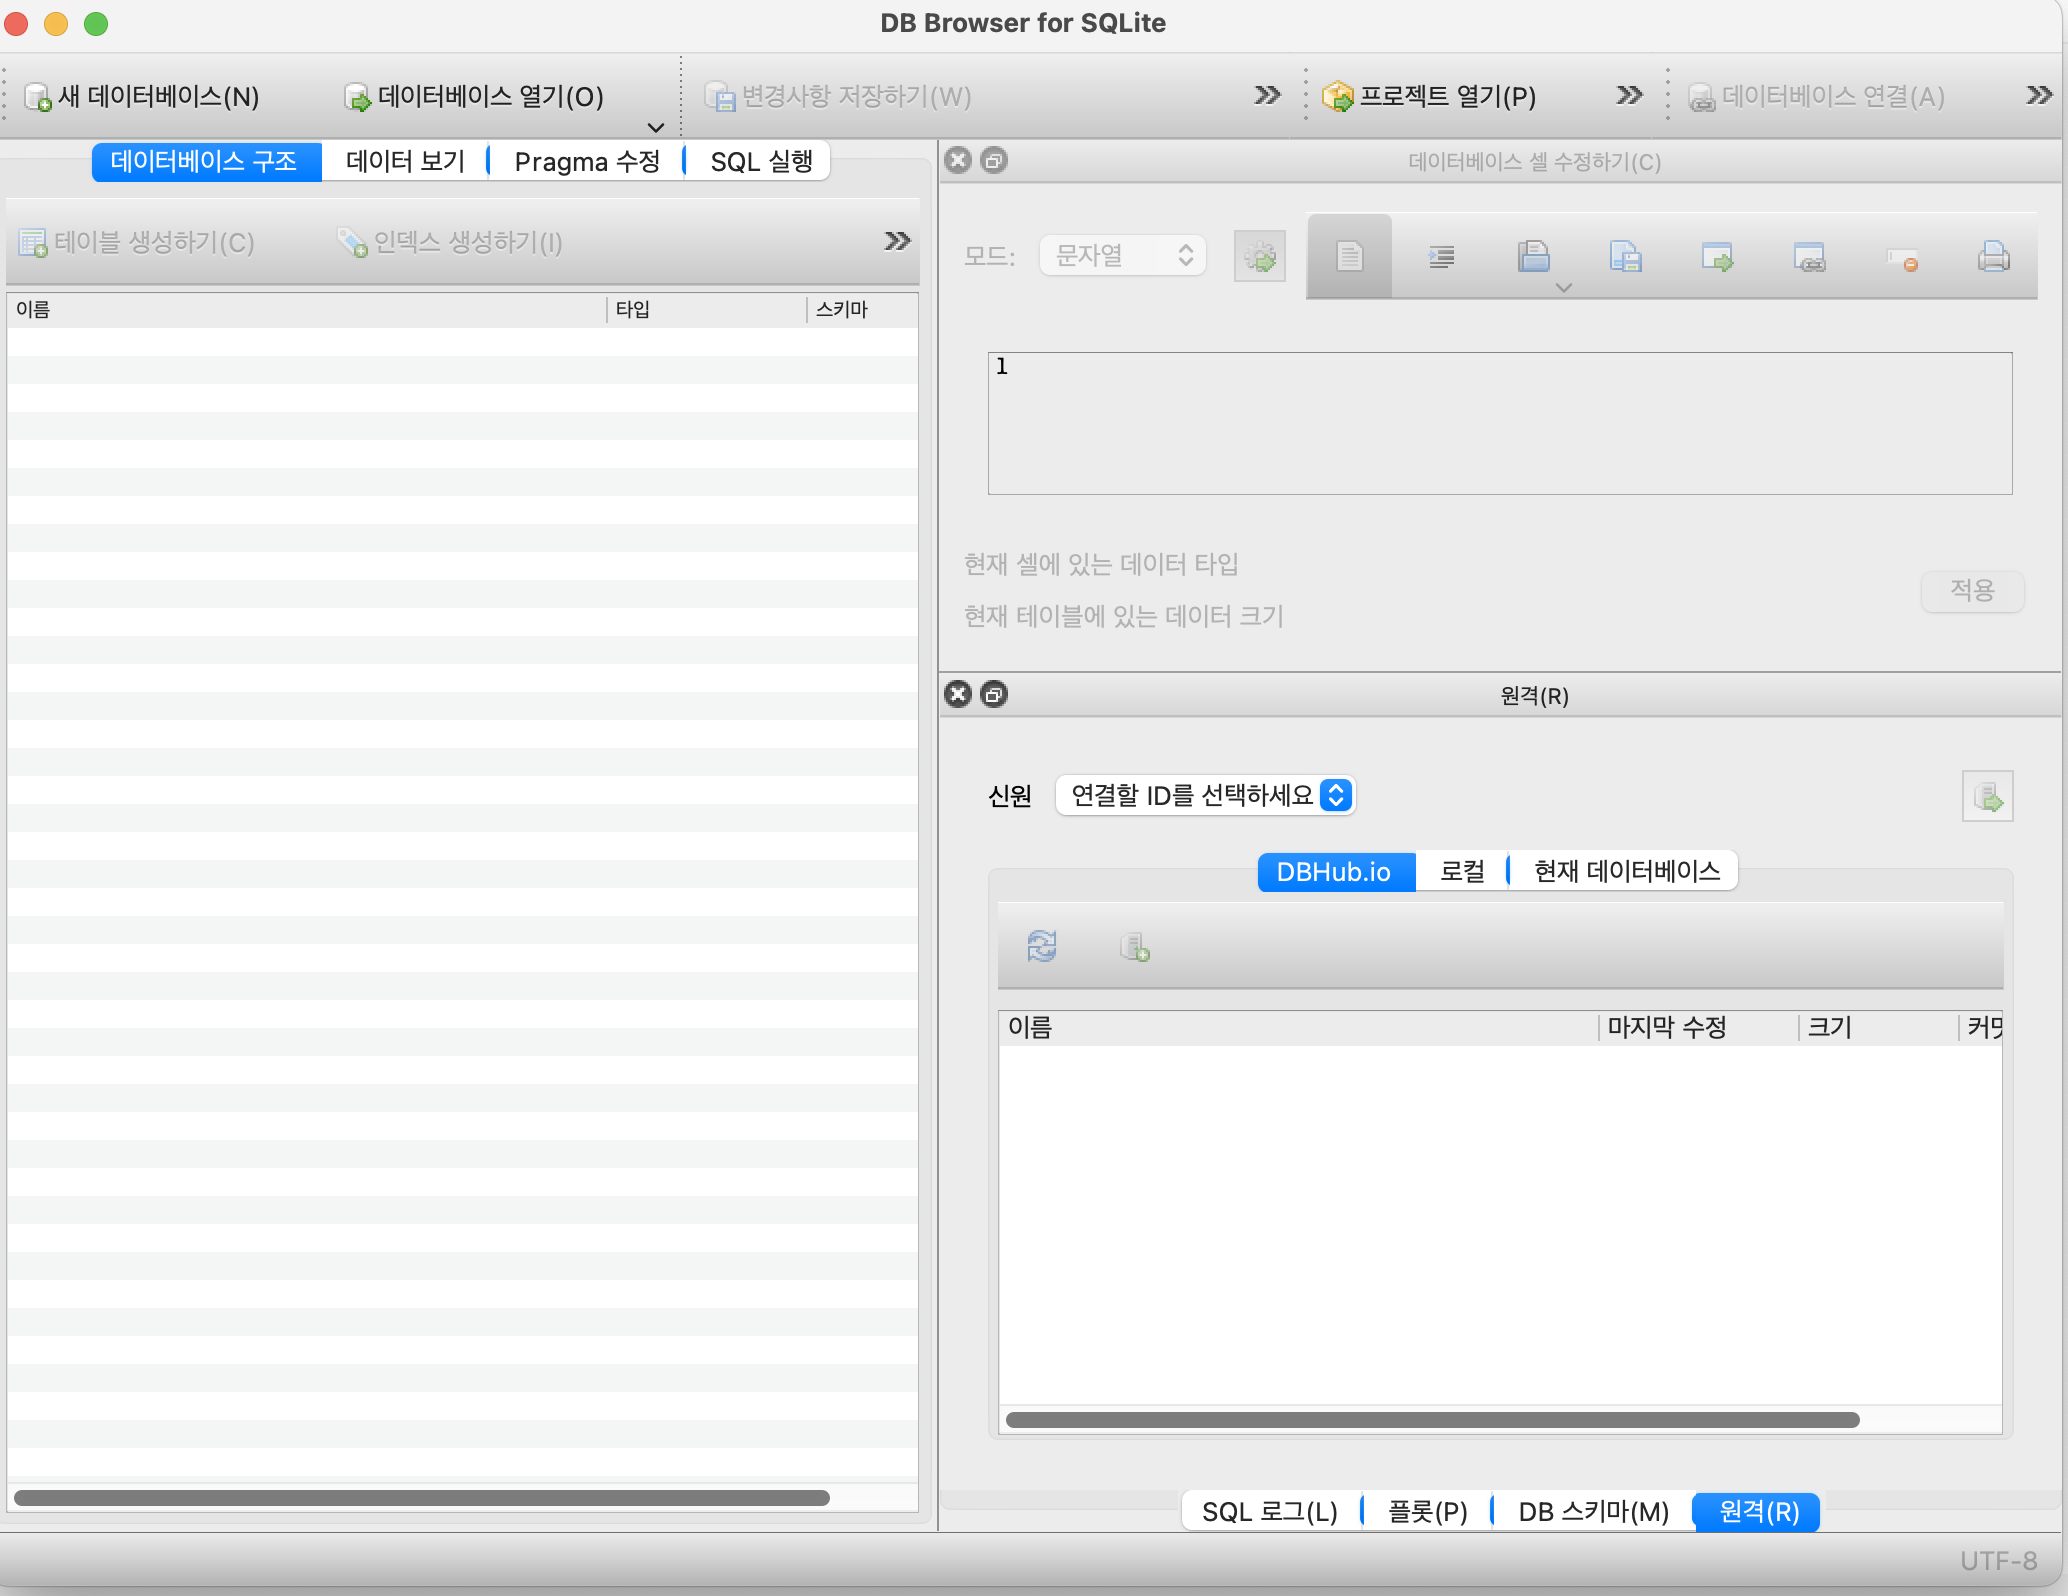Switch to the SQL 실행 tab
Viewport: 2068px width, 1596px height.
[761, 161]
